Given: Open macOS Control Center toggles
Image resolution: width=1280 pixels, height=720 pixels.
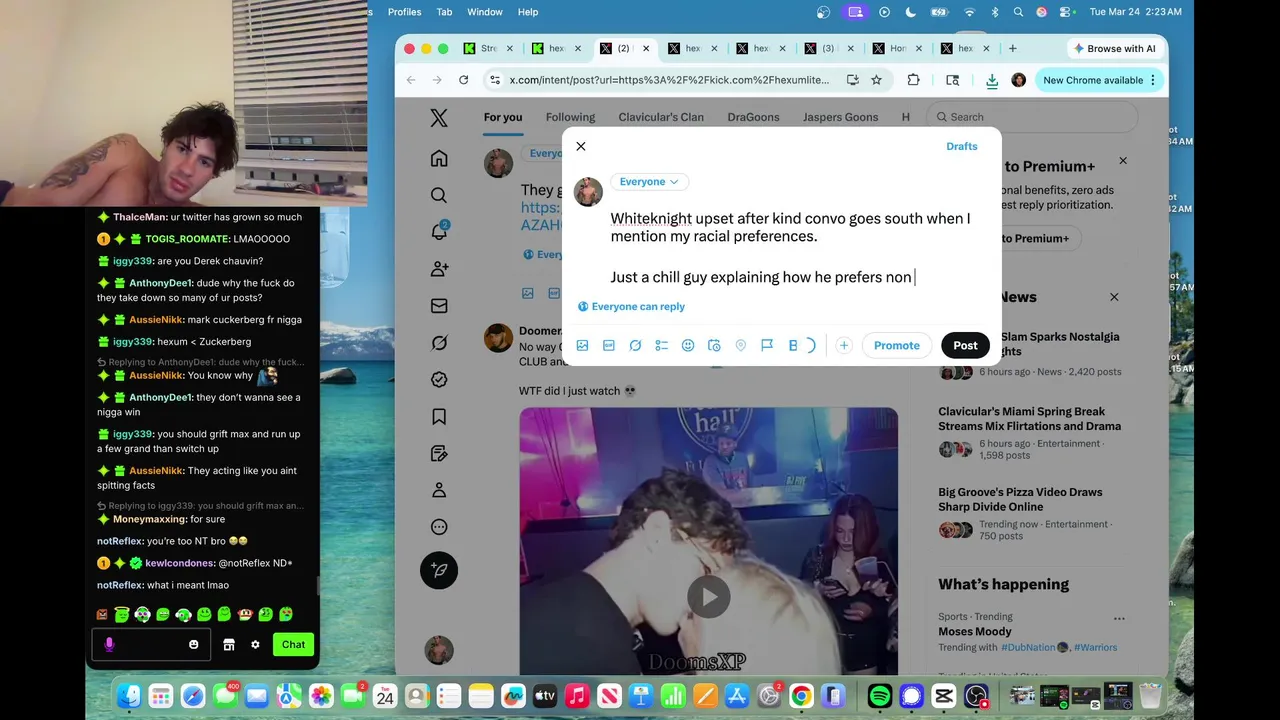Looking at the screenshot, I should [1066, 12].
